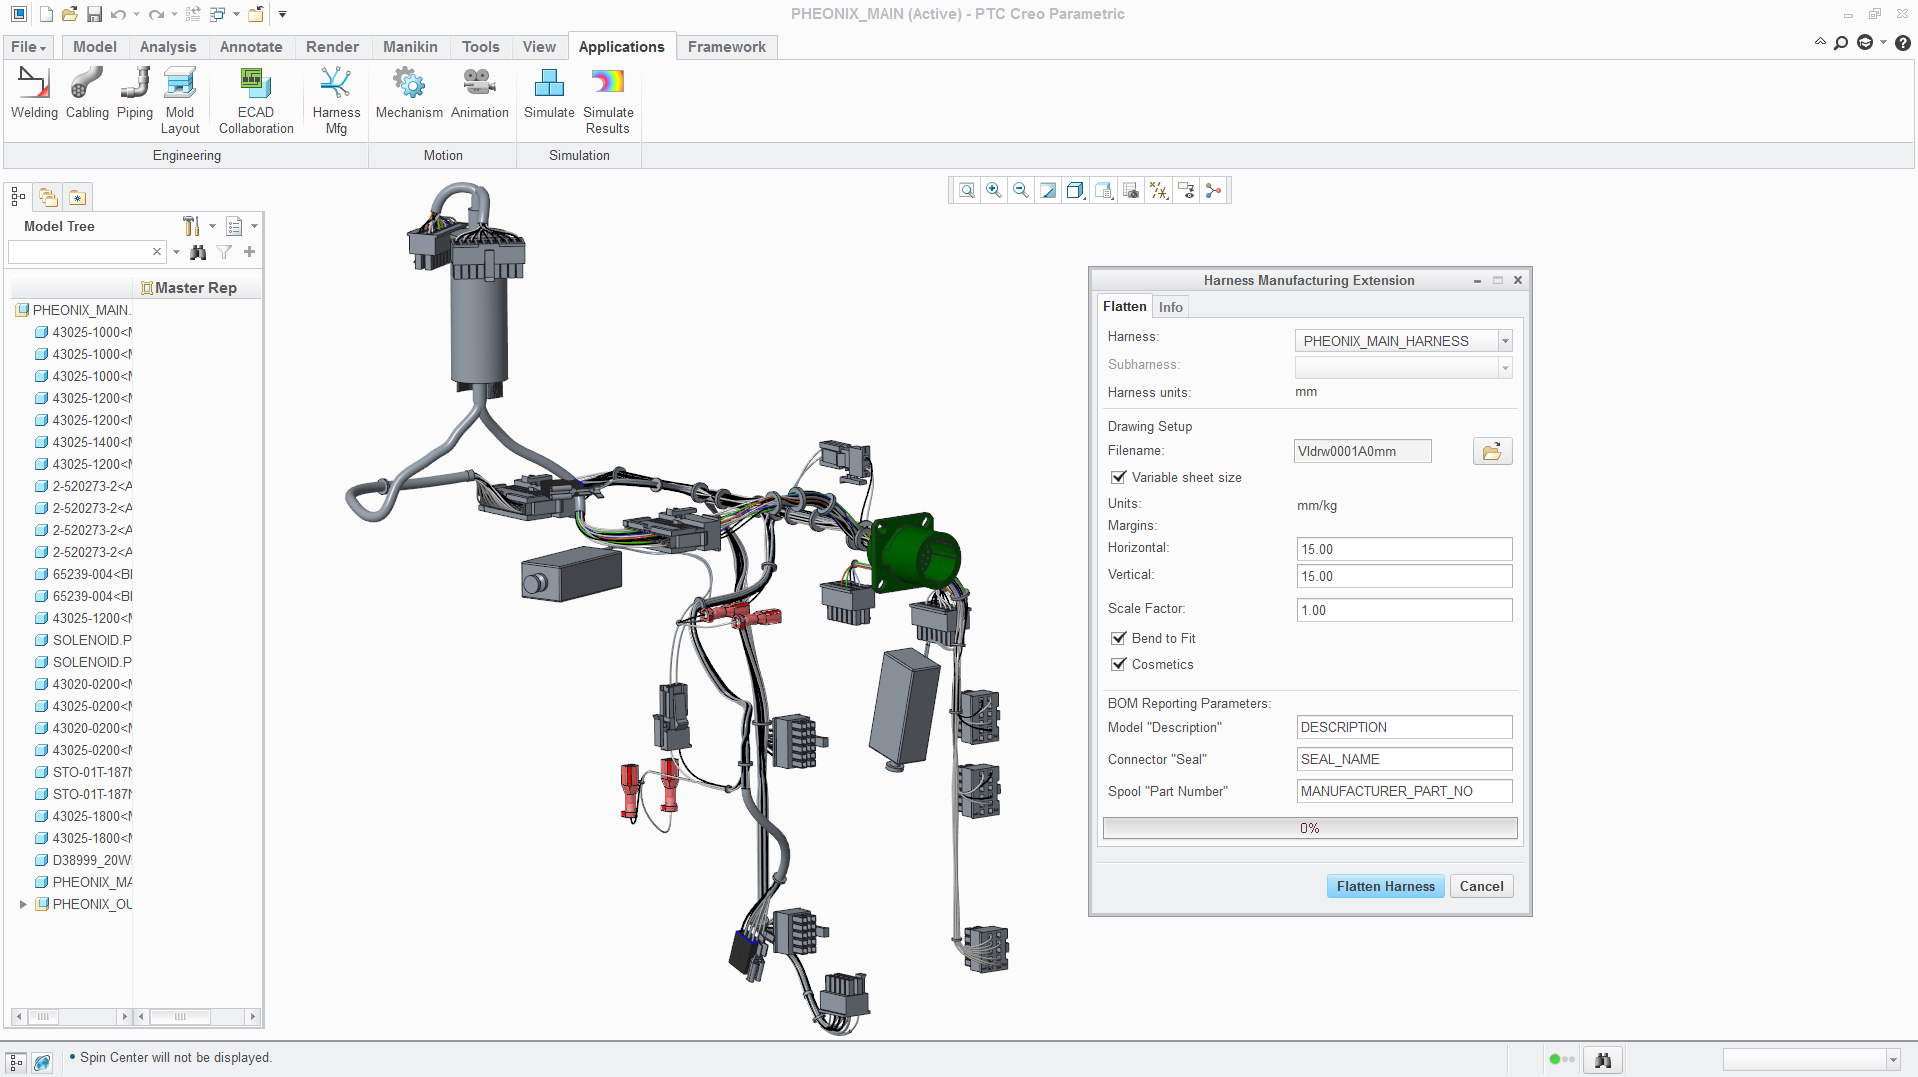
Task: Browse for drawing filename folder icon
Action: pyautogui.click(x=1492, y=451)
